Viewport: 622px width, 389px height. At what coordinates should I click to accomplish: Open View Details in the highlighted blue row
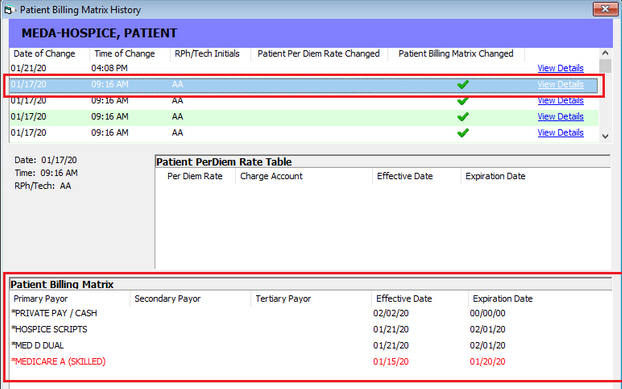[x=560, y=84]
